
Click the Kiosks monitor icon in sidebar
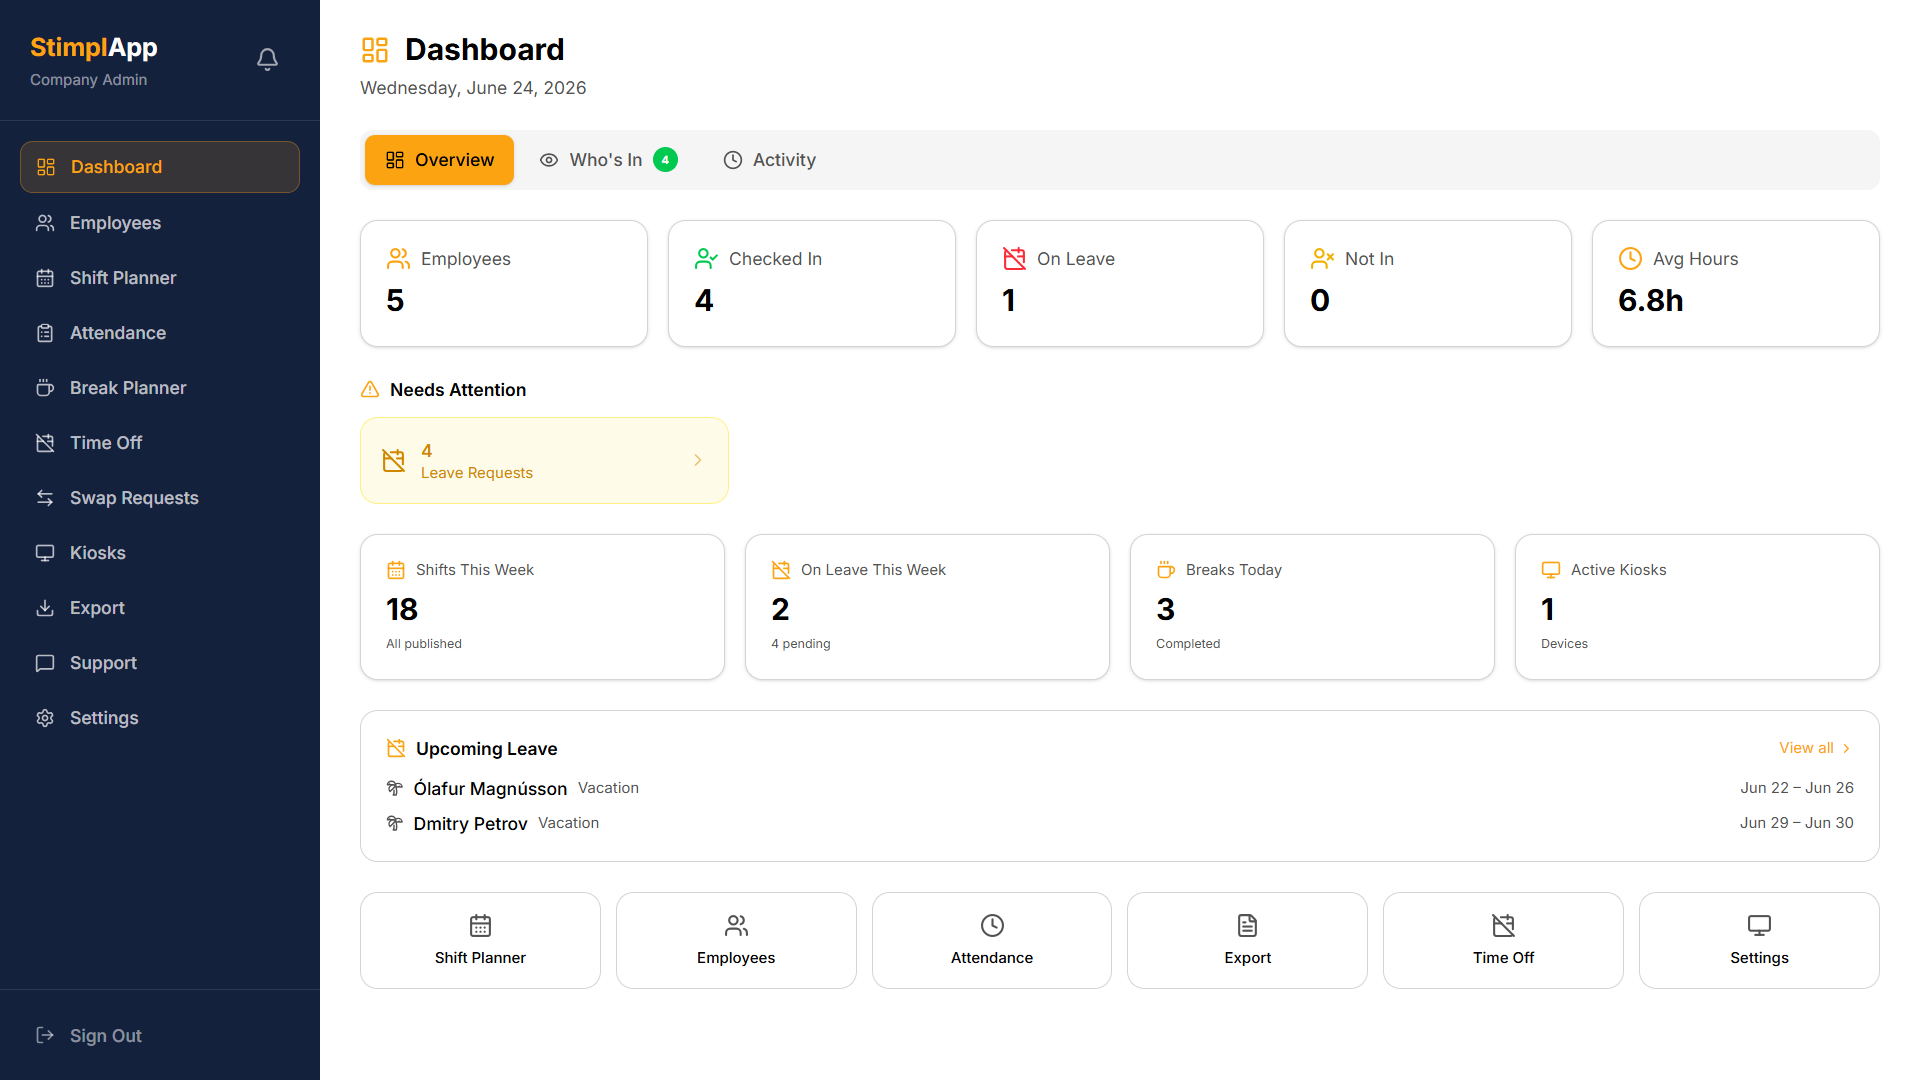(45, 553)
